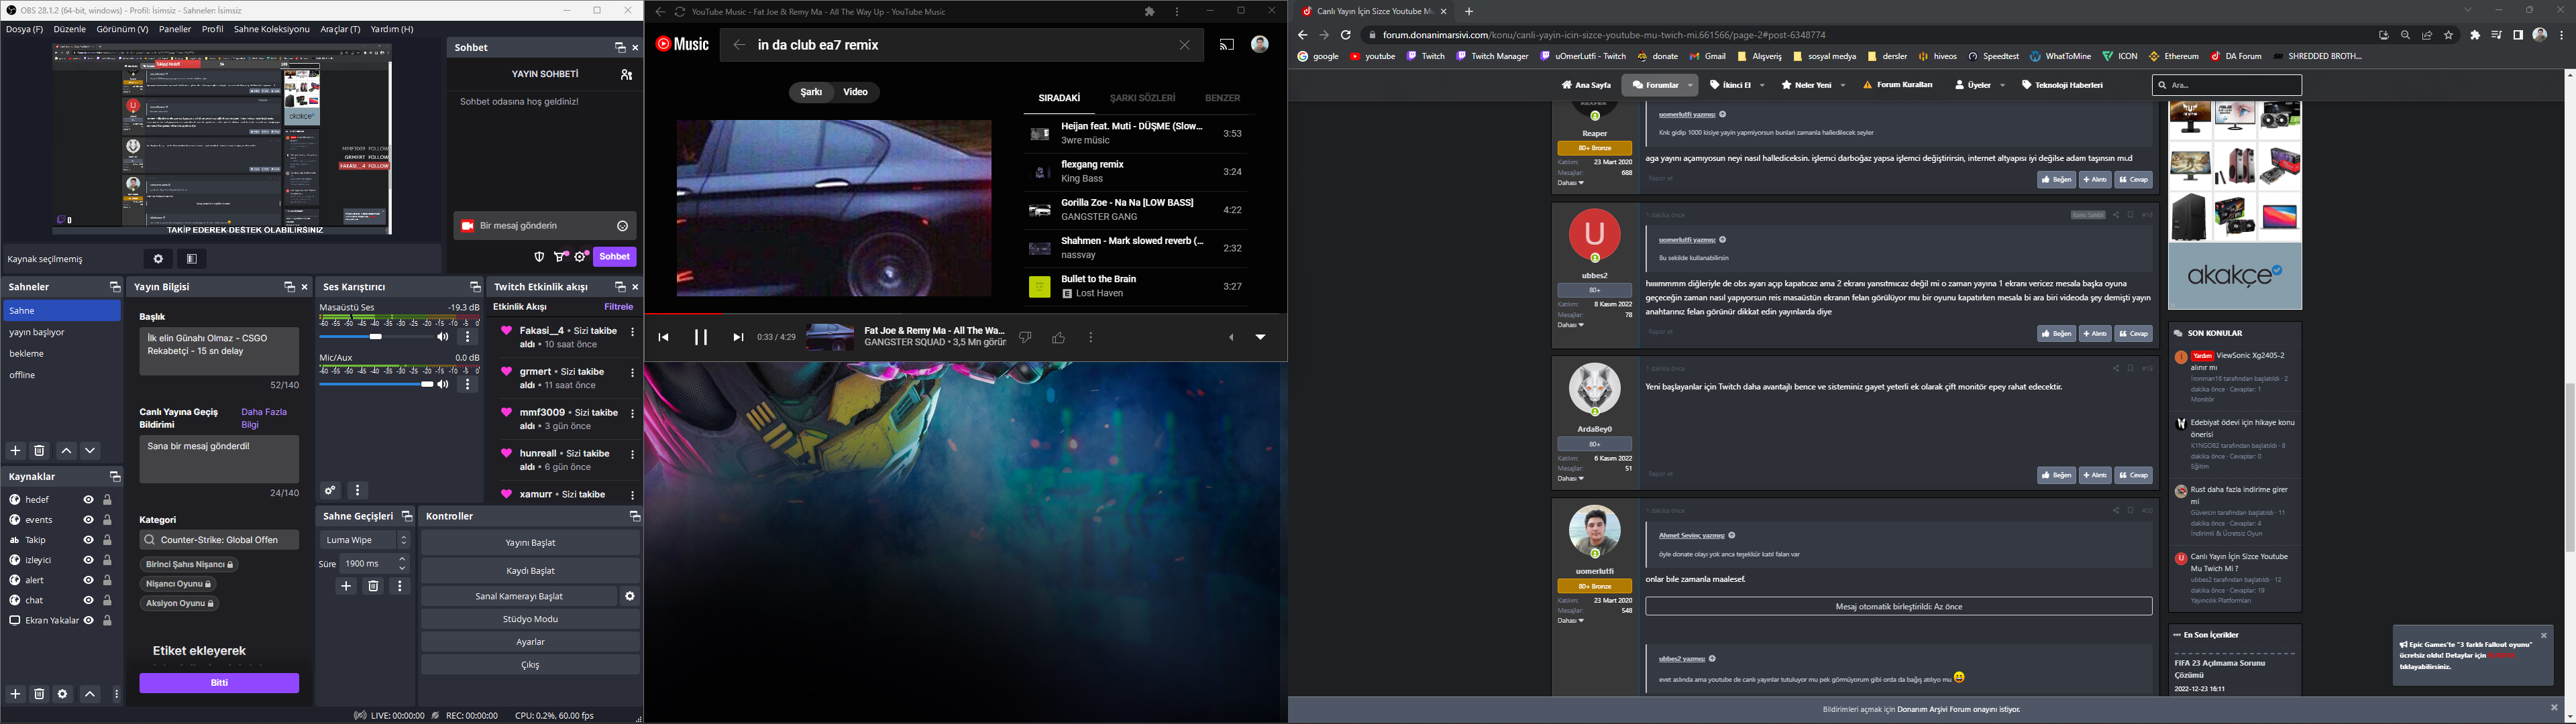Toggle visibility of events source

88,520
